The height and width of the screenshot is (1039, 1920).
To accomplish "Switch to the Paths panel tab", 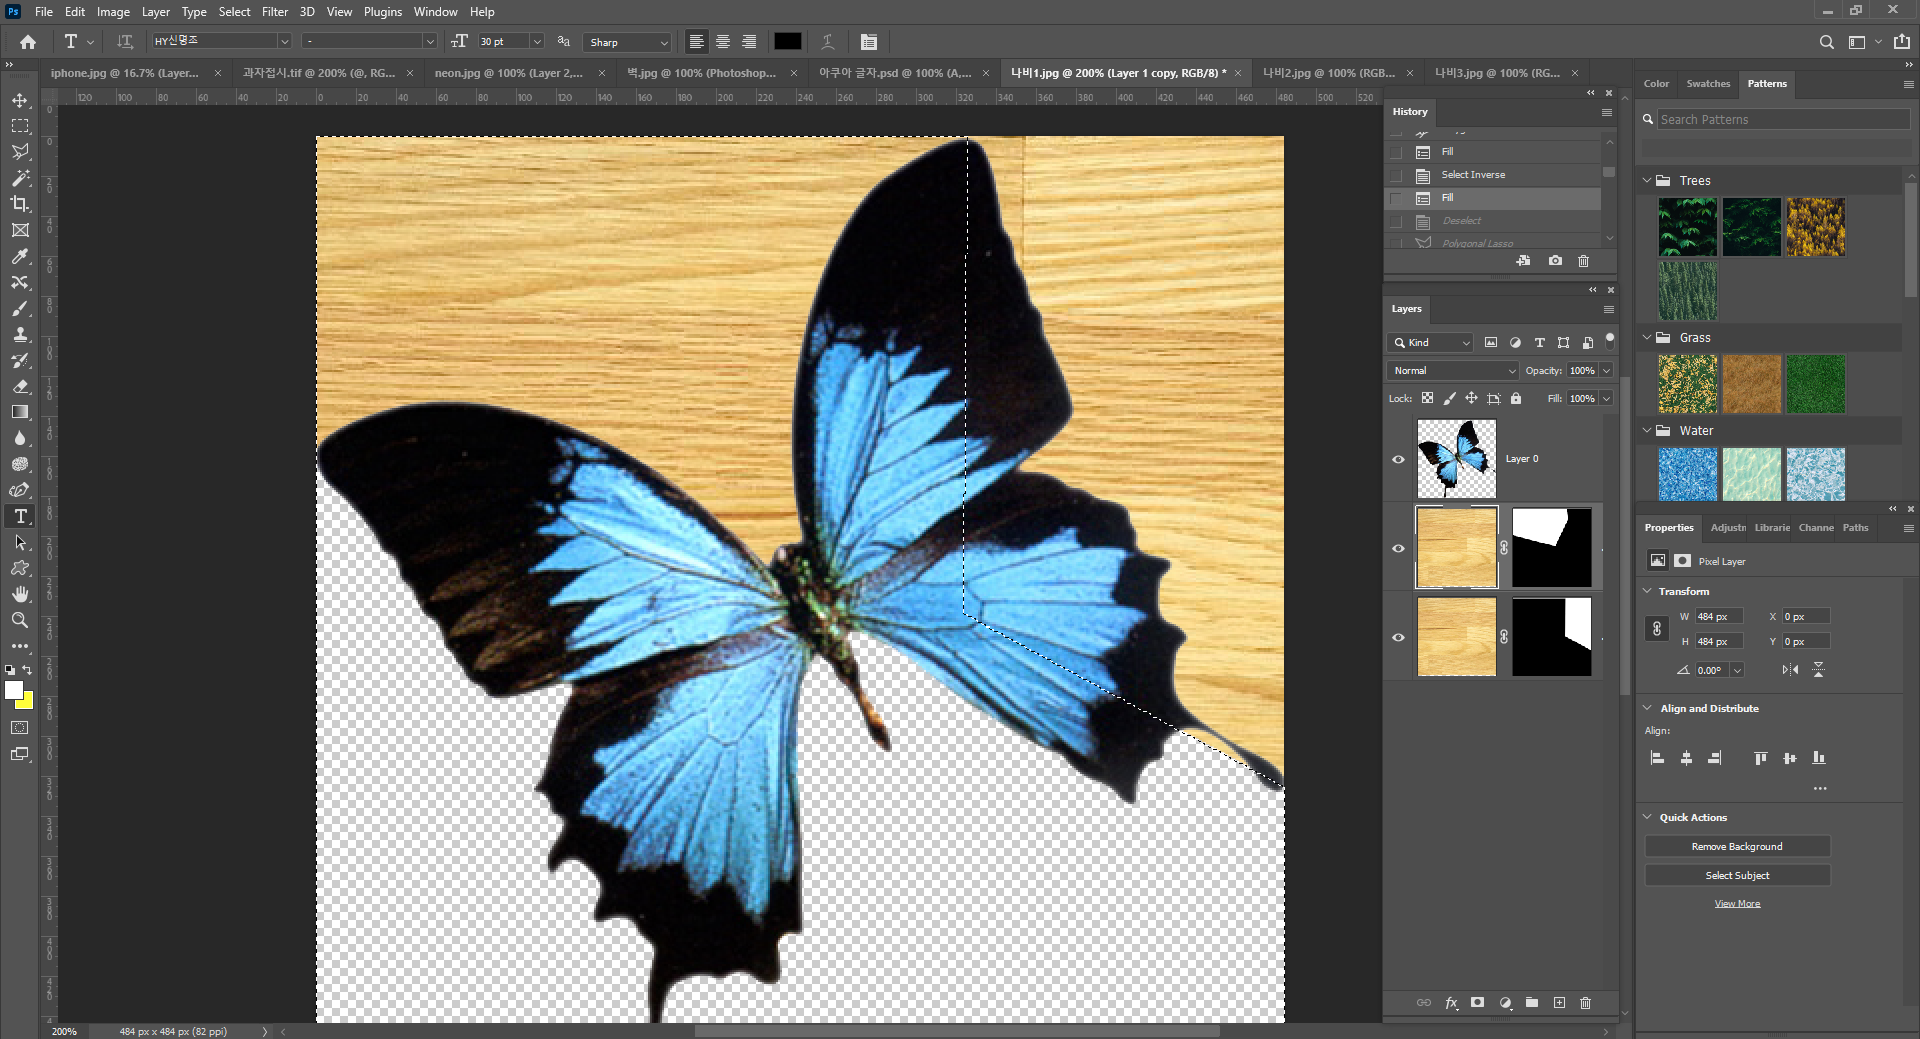I will [1856, 528].
